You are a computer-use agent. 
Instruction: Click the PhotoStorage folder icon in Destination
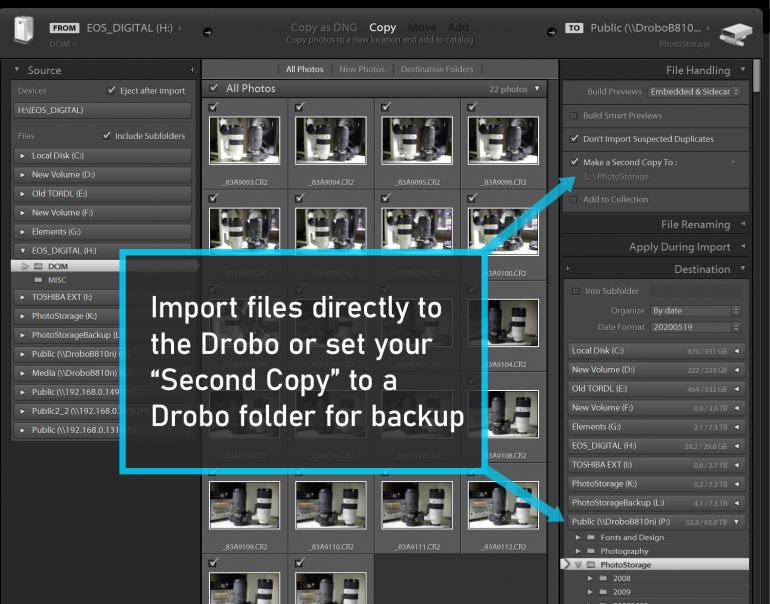[591, 565]
